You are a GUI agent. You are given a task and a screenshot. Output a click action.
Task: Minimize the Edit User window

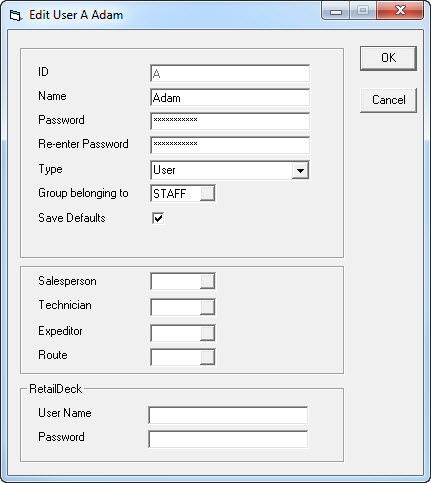(x=336, y=11)
